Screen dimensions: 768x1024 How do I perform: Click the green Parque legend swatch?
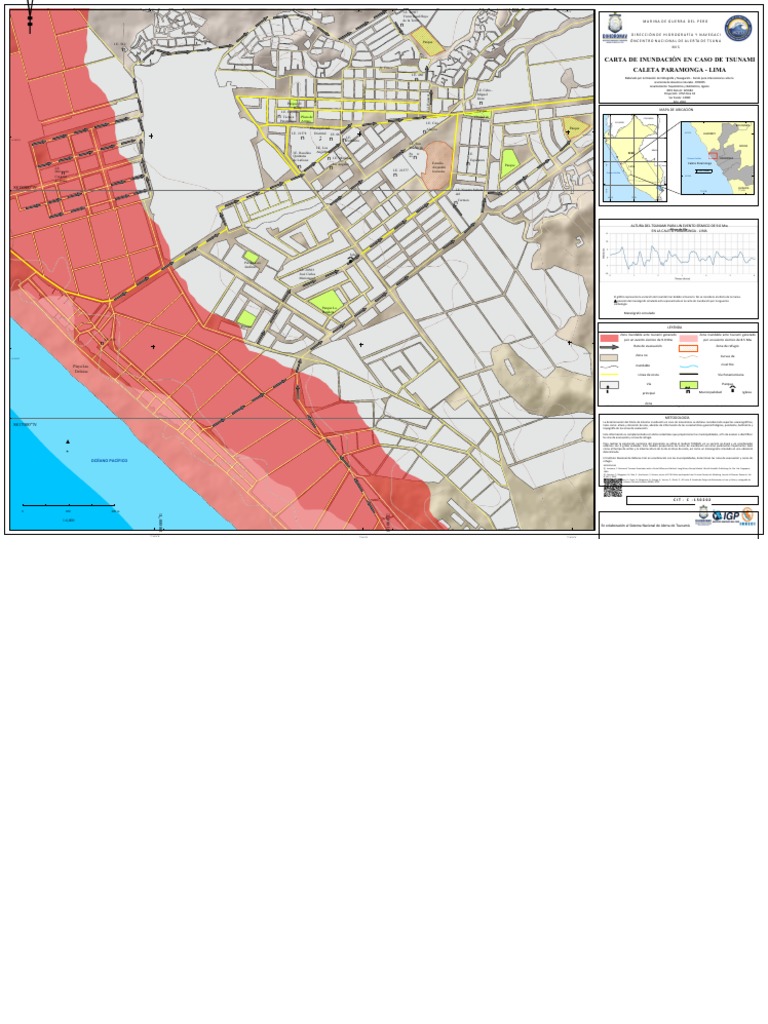[x=689, y=385]
